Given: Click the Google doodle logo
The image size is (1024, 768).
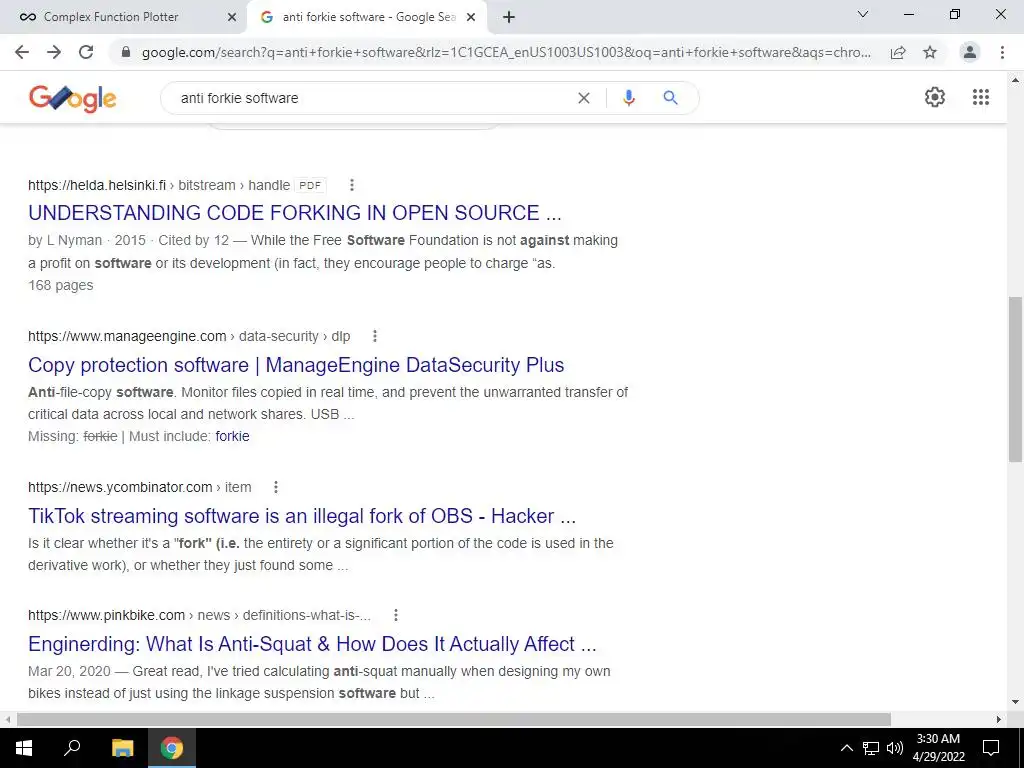Looking at the screenshot, I should pos(72,98).
